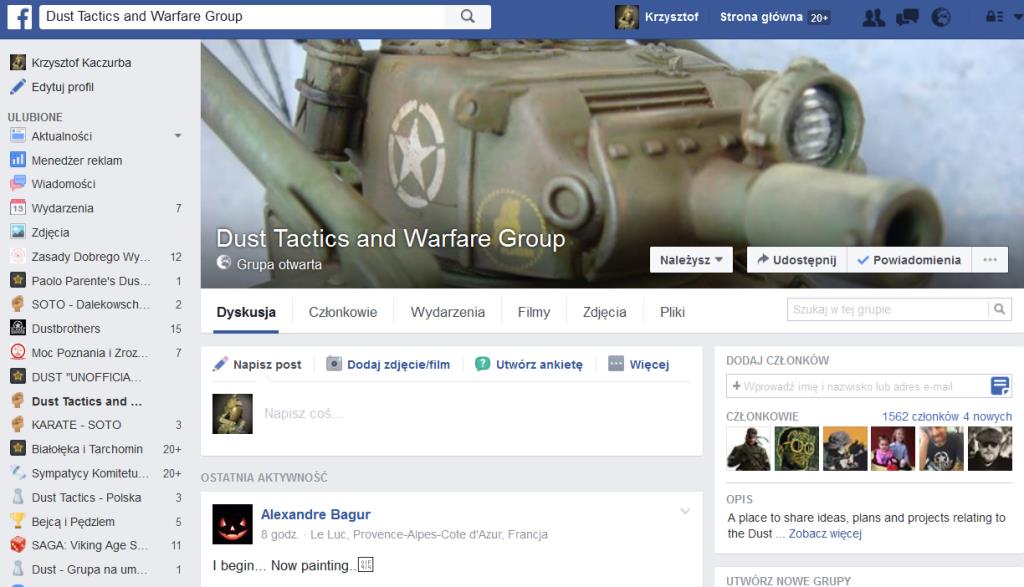Open privacy shortcuts lock icon
Viewport: 1024px width, 587px height.
click(x=994, y=17)
